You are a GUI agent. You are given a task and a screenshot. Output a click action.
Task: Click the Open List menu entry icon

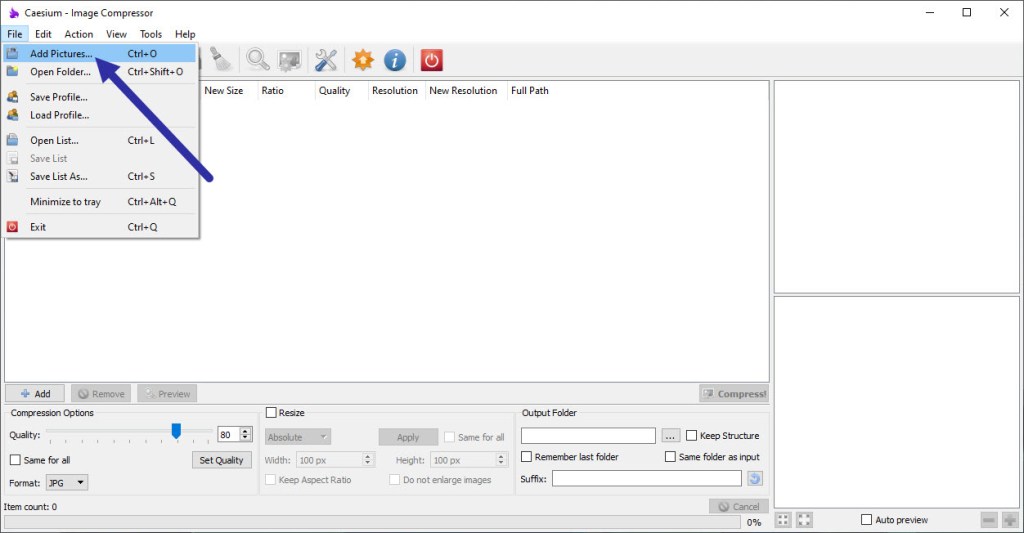click(x=12, y=140)
